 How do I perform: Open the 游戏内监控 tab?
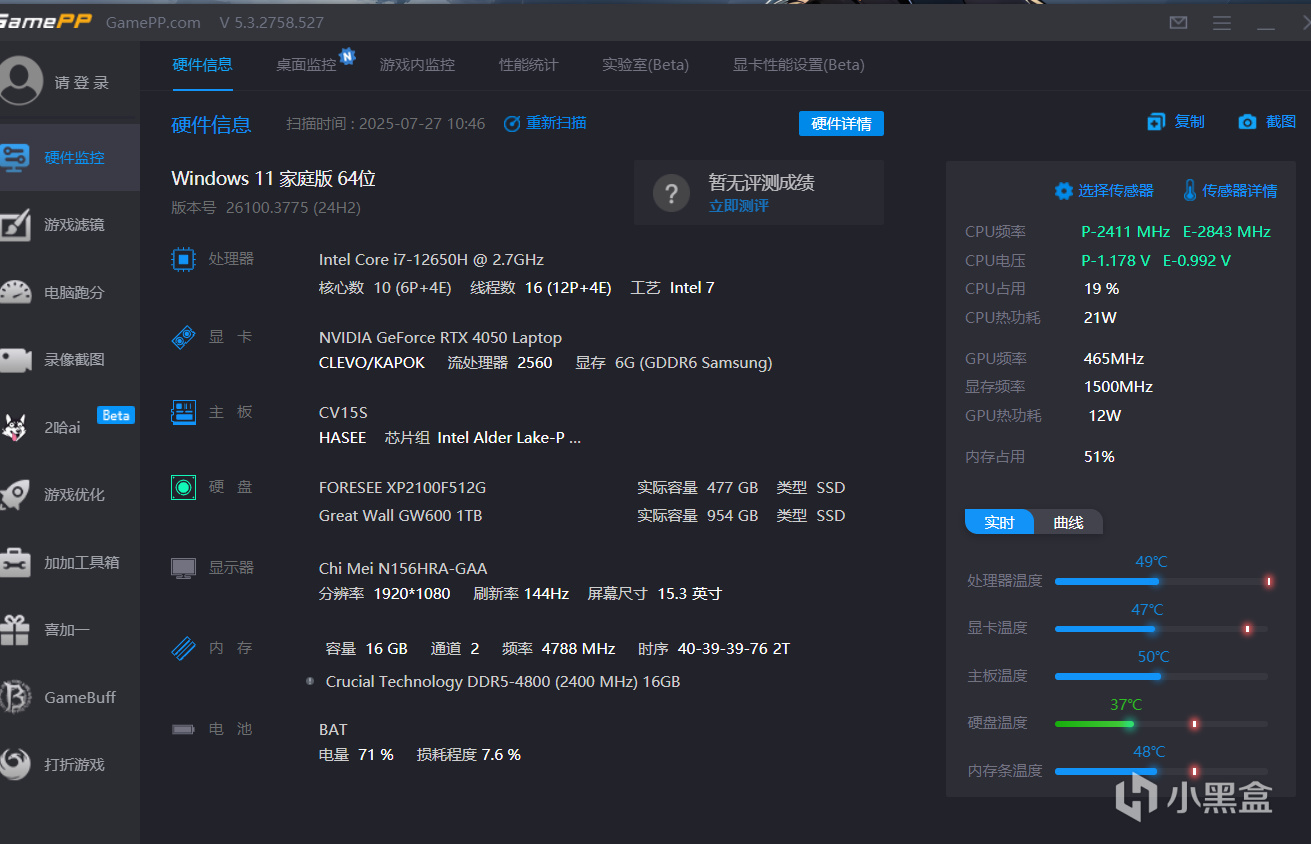(x=417, y=65)
